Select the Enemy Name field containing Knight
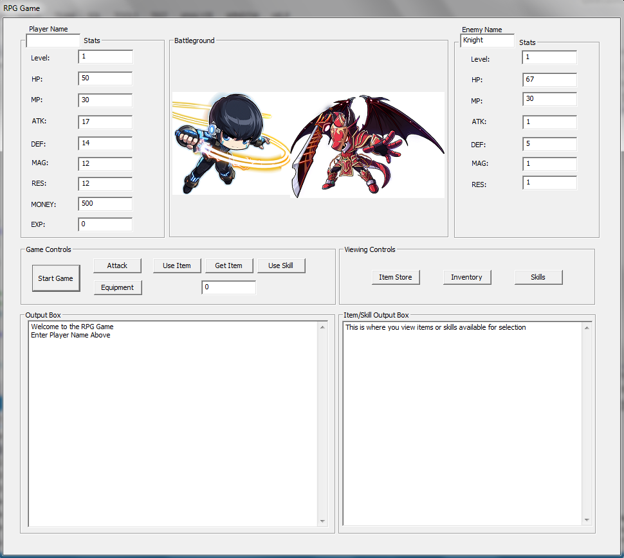This screenshot has width=624, height=558. click(487, 40)
